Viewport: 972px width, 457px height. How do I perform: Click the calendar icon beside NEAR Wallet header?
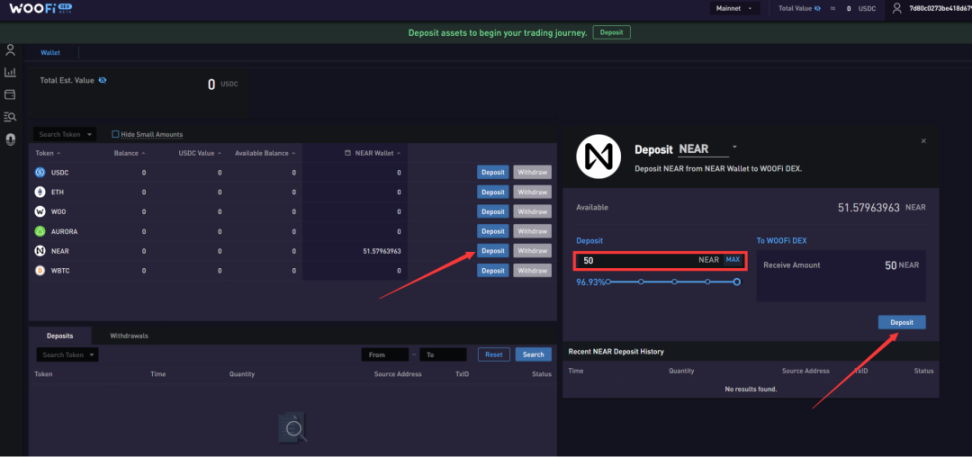click(x=348, y=153)
